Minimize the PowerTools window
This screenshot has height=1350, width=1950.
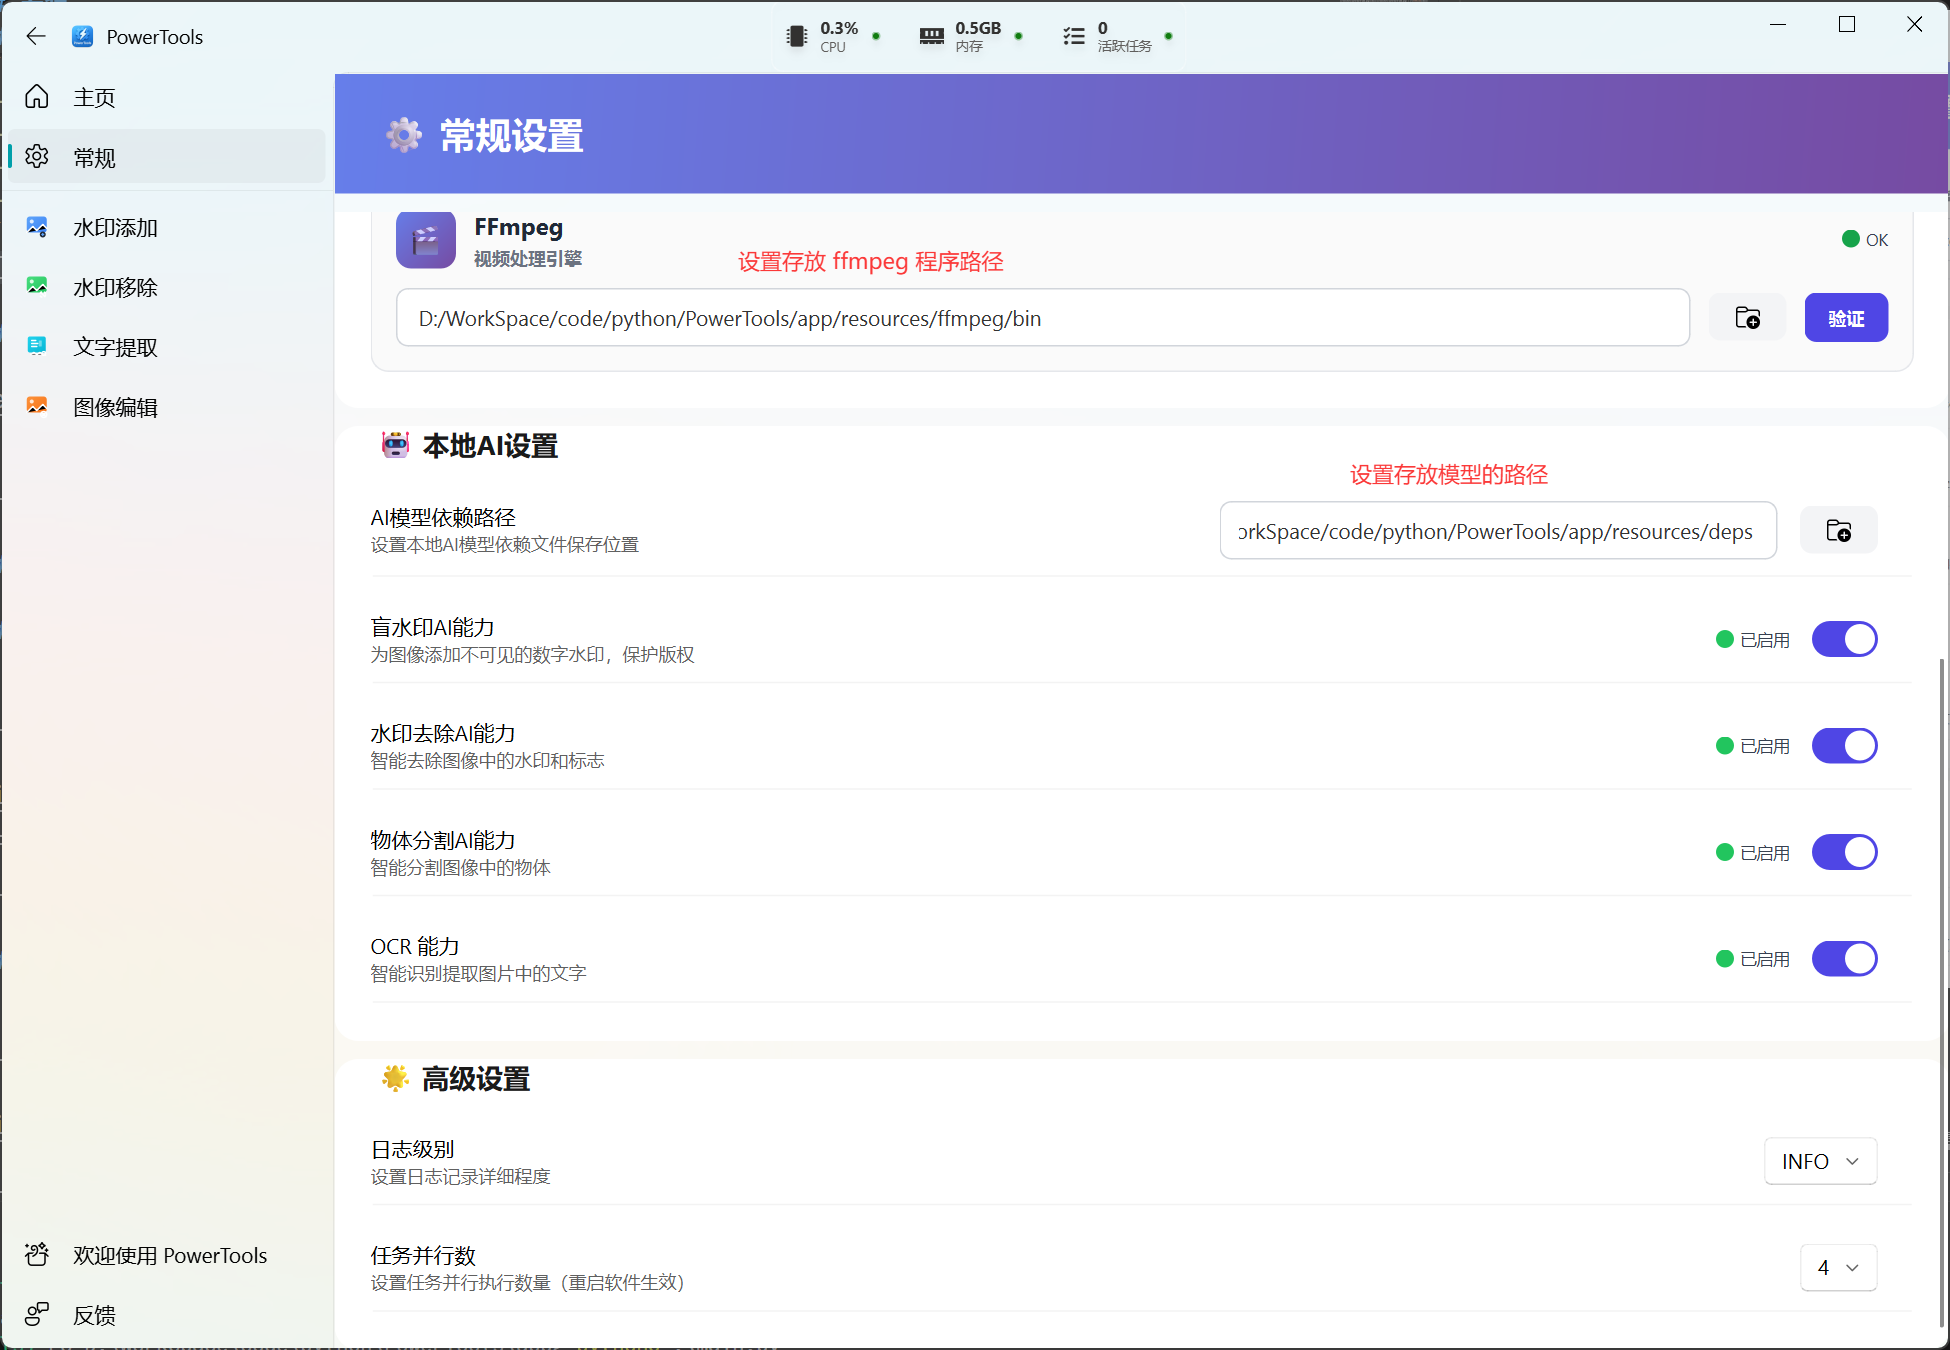click(x=1778, y=25)
